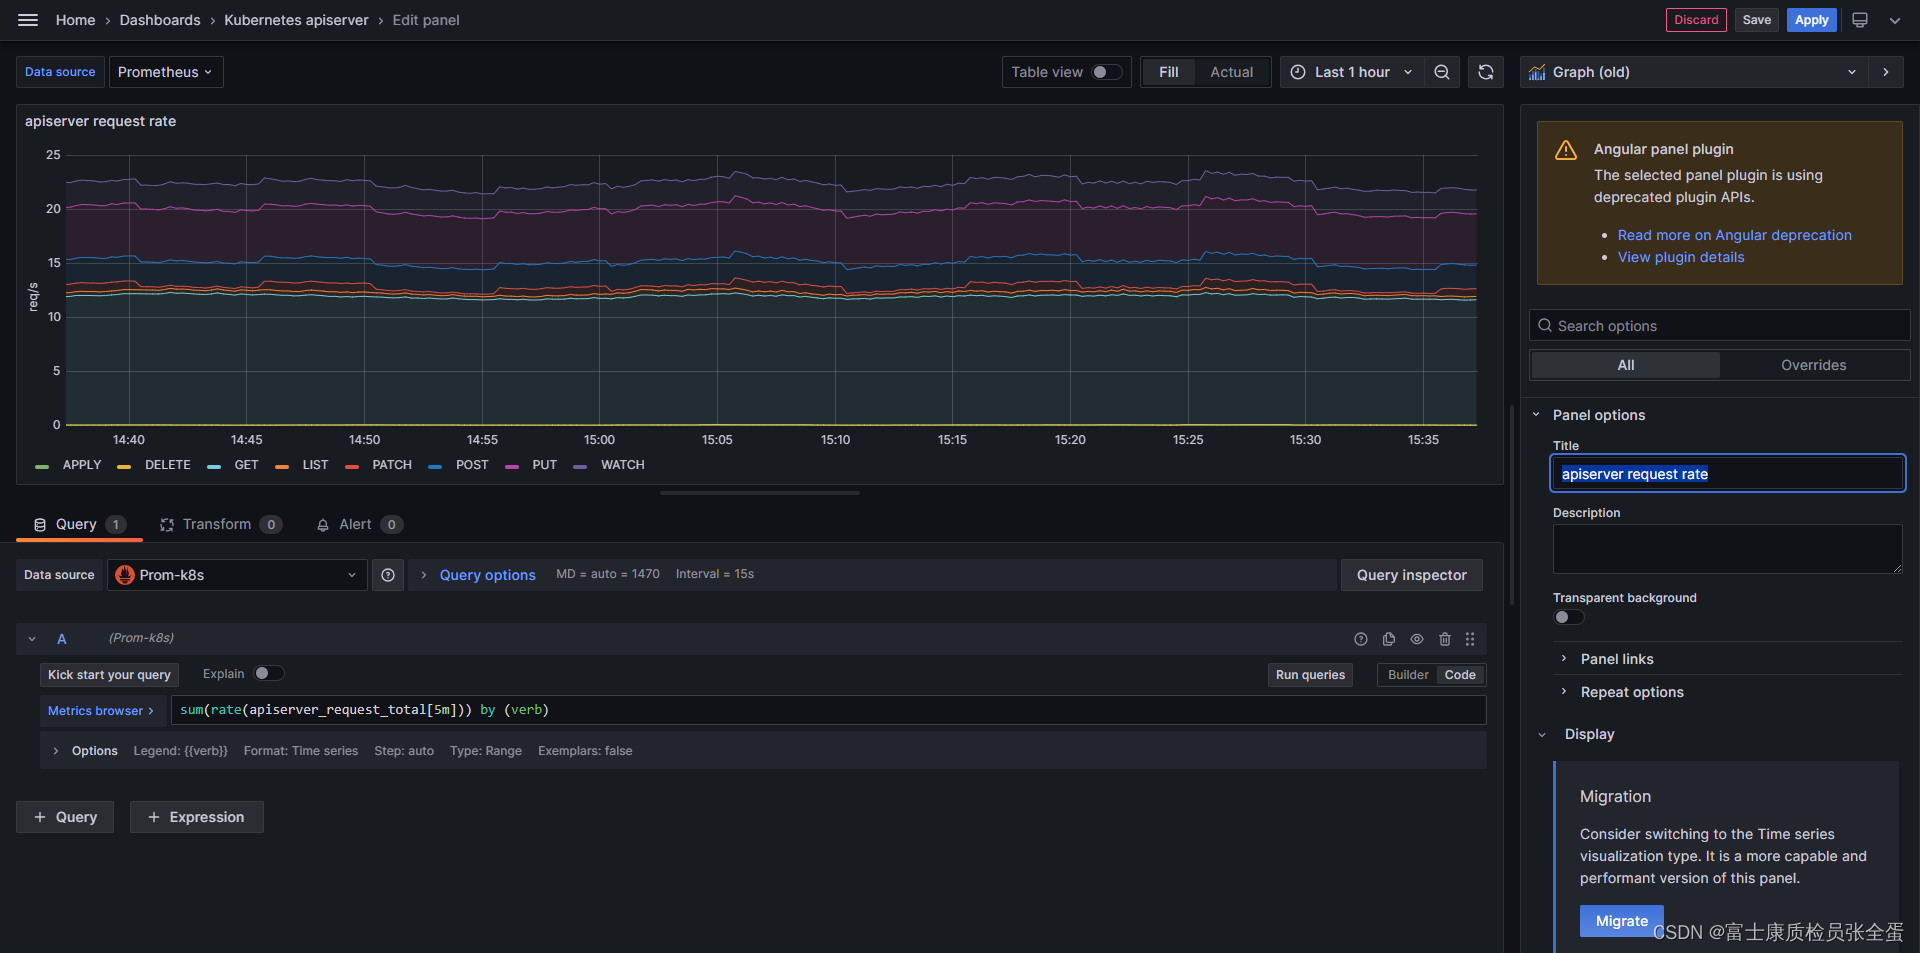Image resolution: width=1920 pixels, height=953 pixels.
Task: Select Fill display mode
Action: click(x=1168, y=72)
